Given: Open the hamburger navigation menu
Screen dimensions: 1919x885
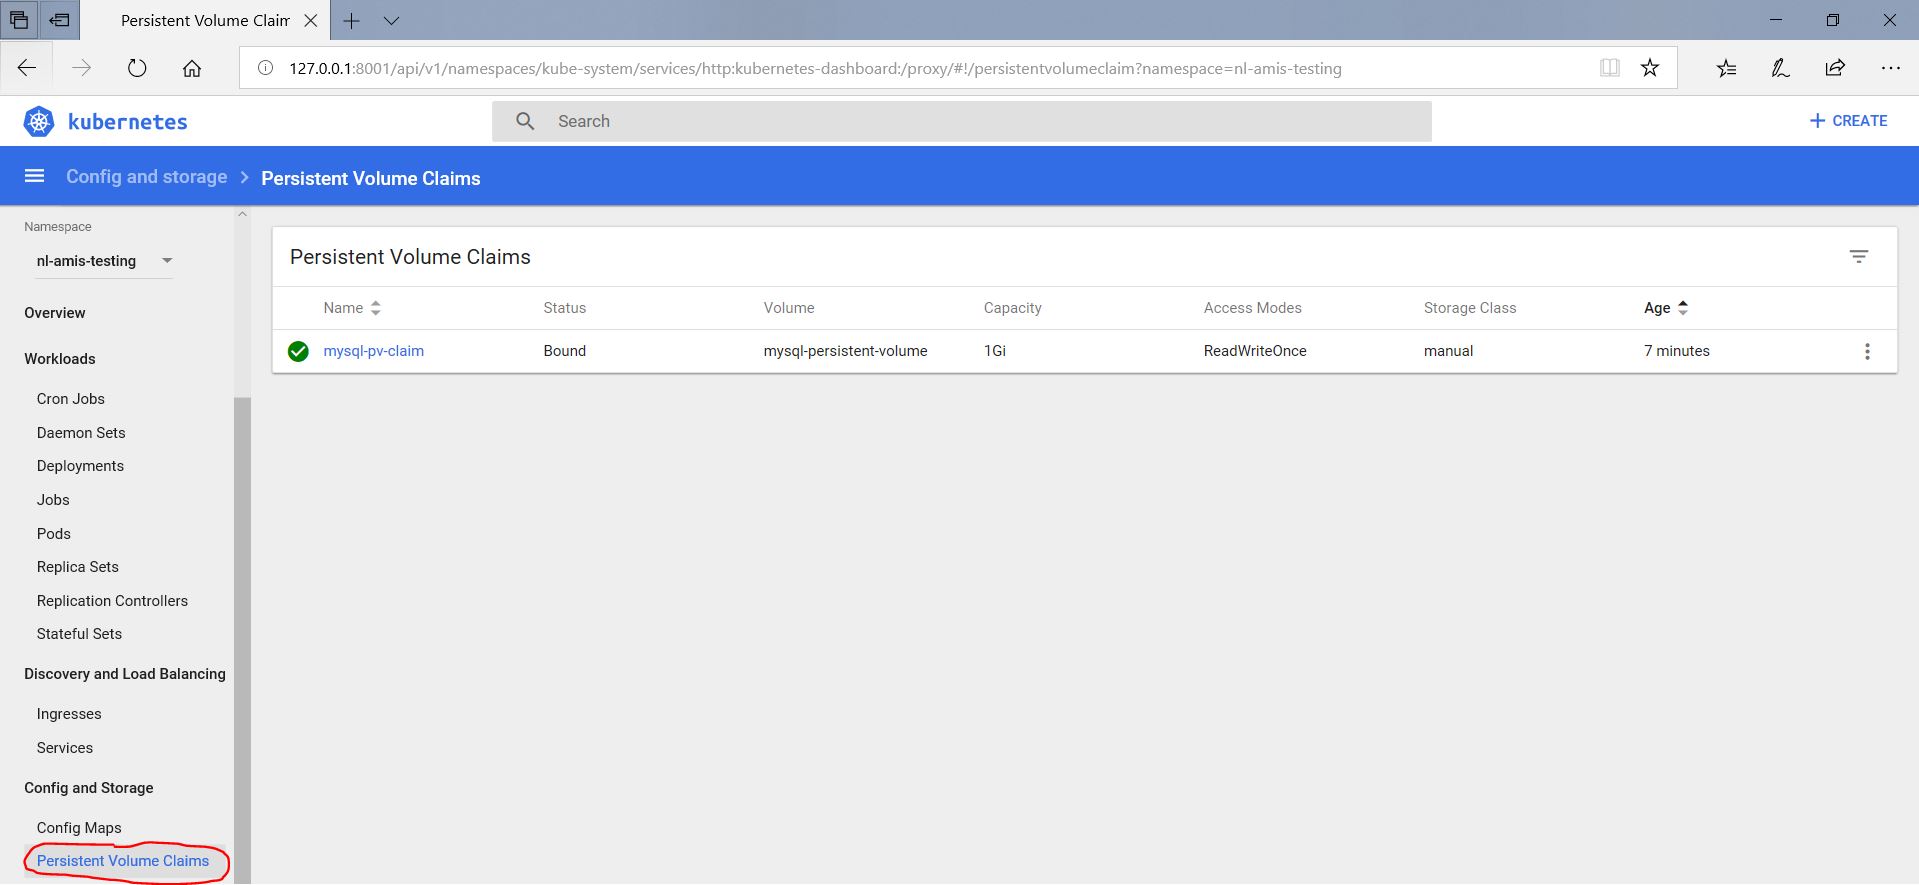Looking at the screenshot, I should [34, 177].
